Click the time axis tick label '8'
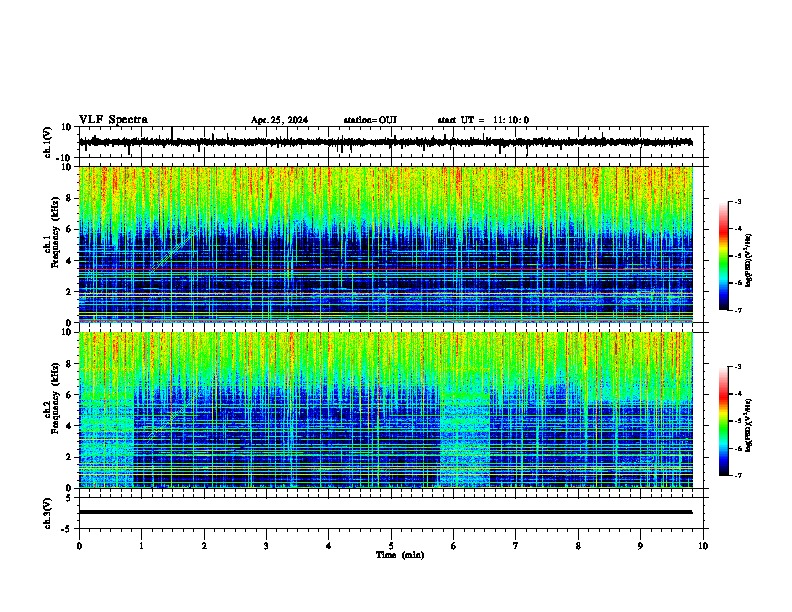The image size is (792, 612). point(578,546)
